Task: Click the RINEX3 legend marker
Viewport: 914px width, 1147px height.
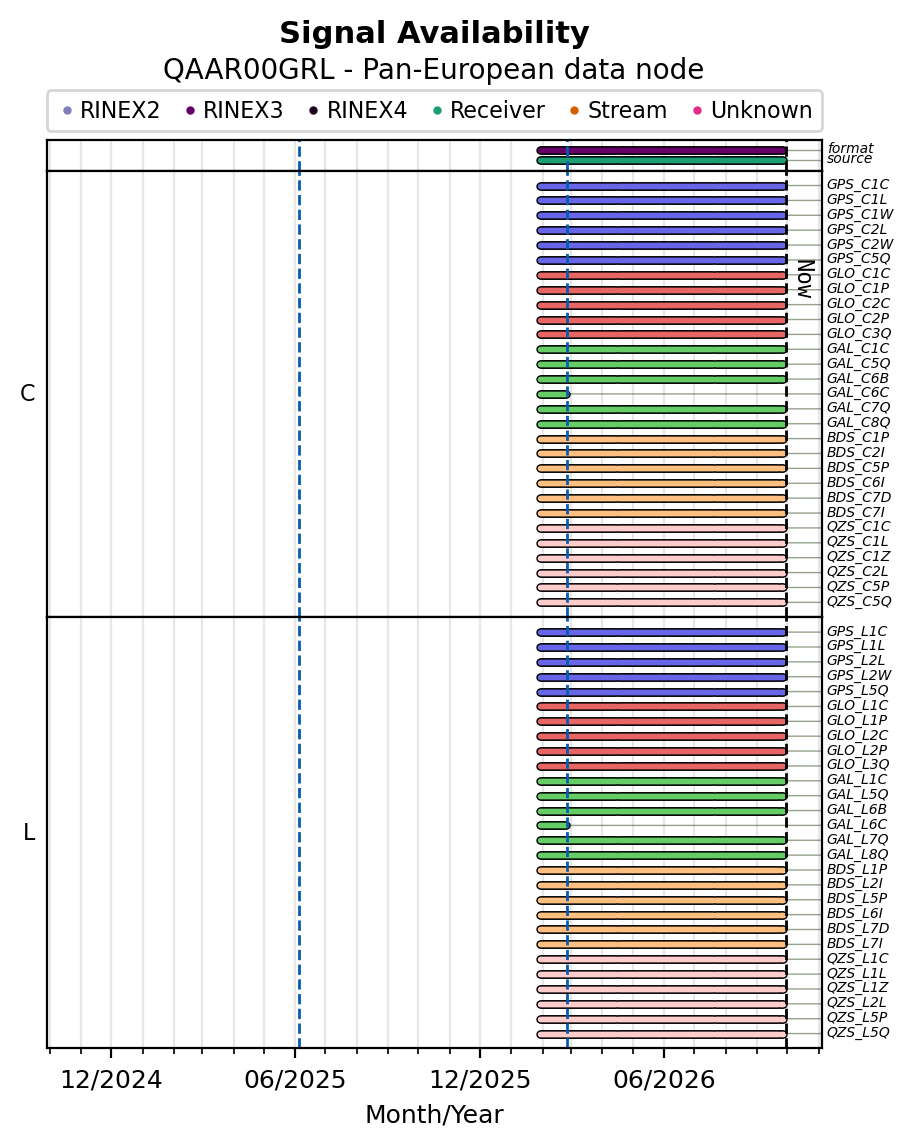Action: pos(191,110)
